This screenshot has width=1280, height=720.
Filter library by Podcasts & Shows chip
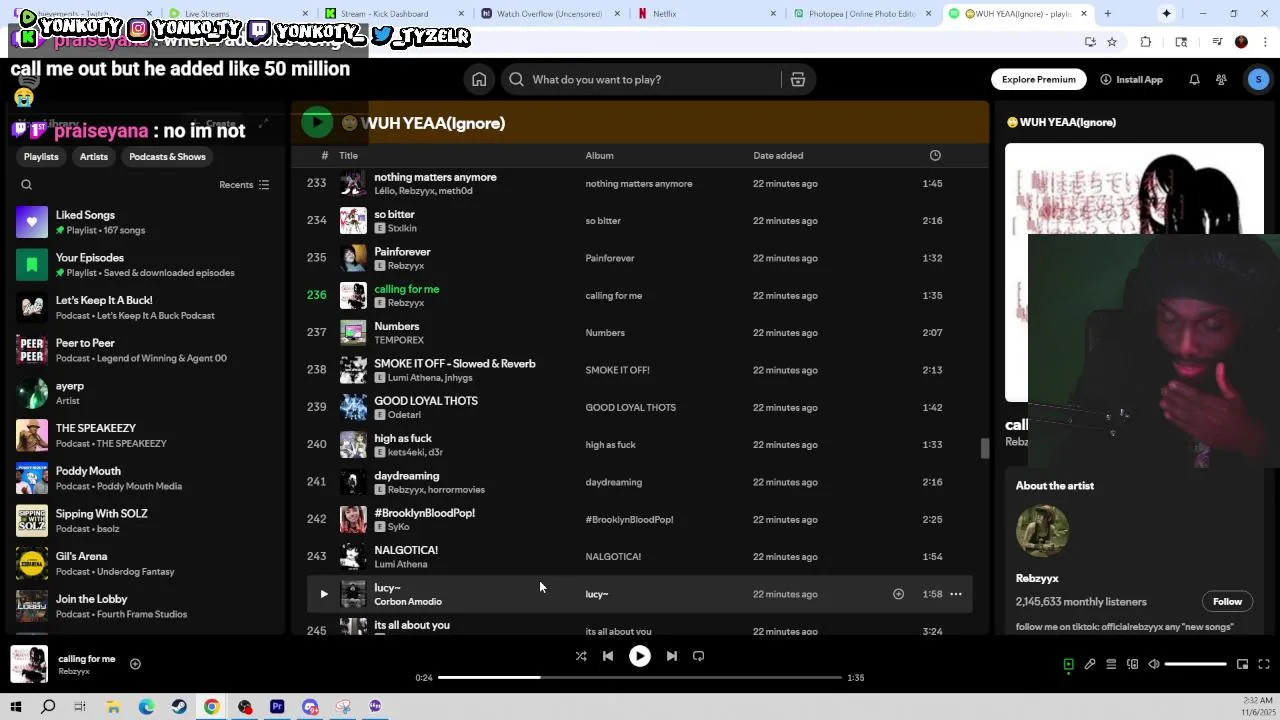167,157
